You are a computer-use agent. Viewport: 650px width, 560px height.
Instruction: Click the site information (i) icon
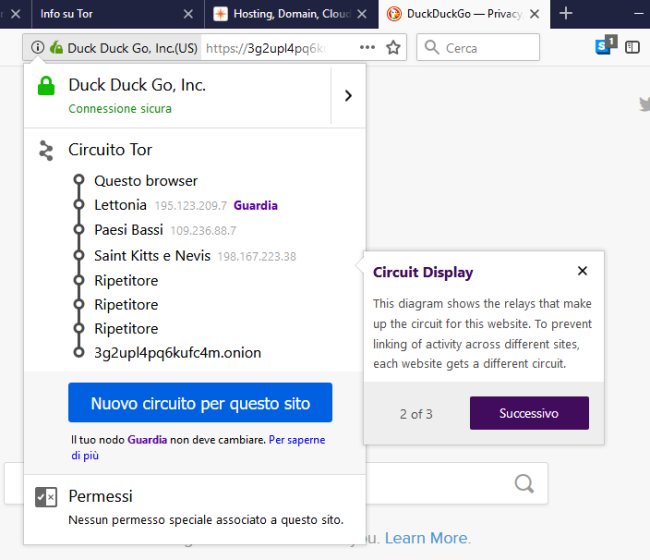click(x=37, y=48)
